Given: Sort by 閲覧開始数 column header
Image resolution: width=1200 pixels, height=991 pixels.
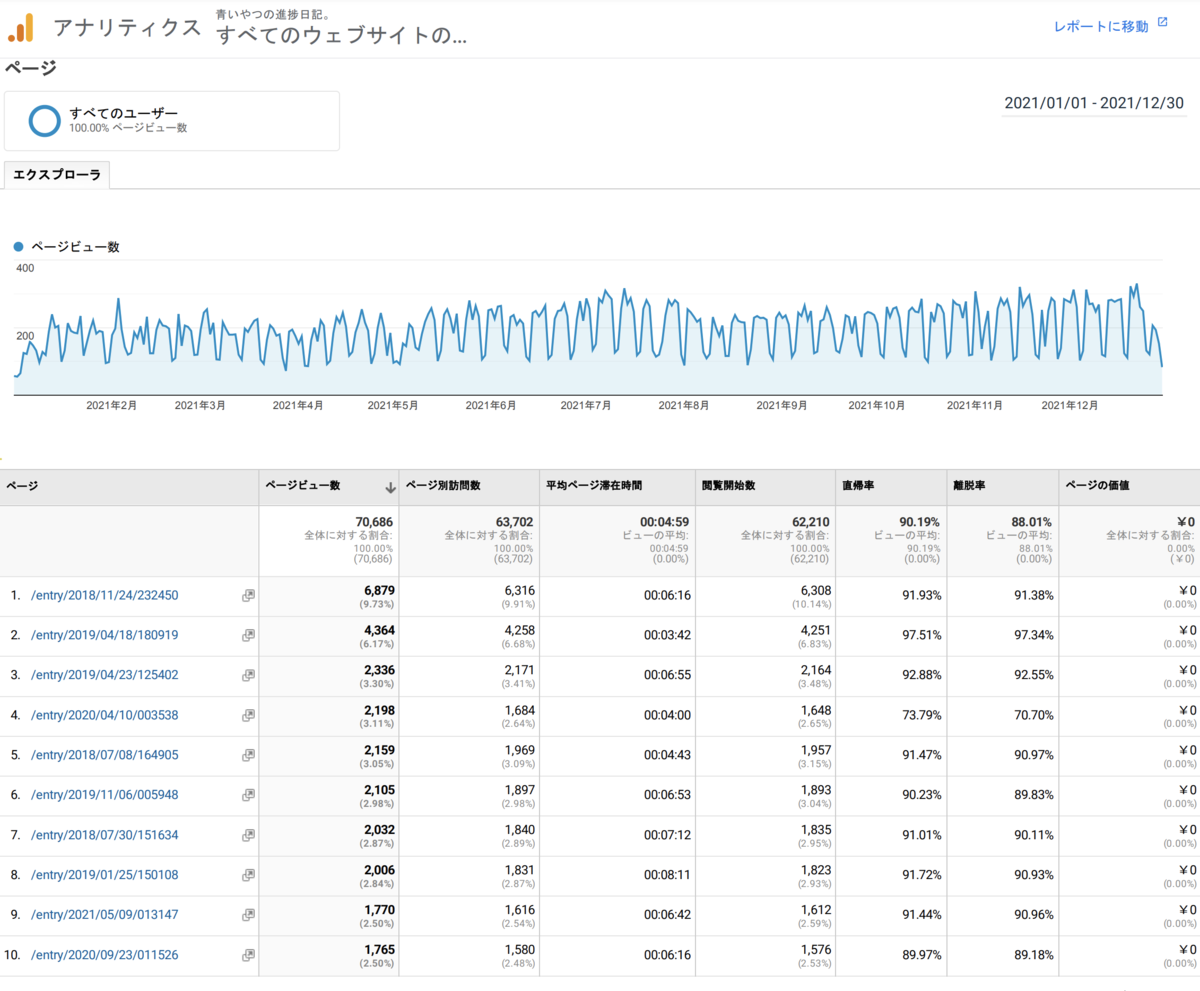Looking at the screenshot, I should (x=765, y=487).
